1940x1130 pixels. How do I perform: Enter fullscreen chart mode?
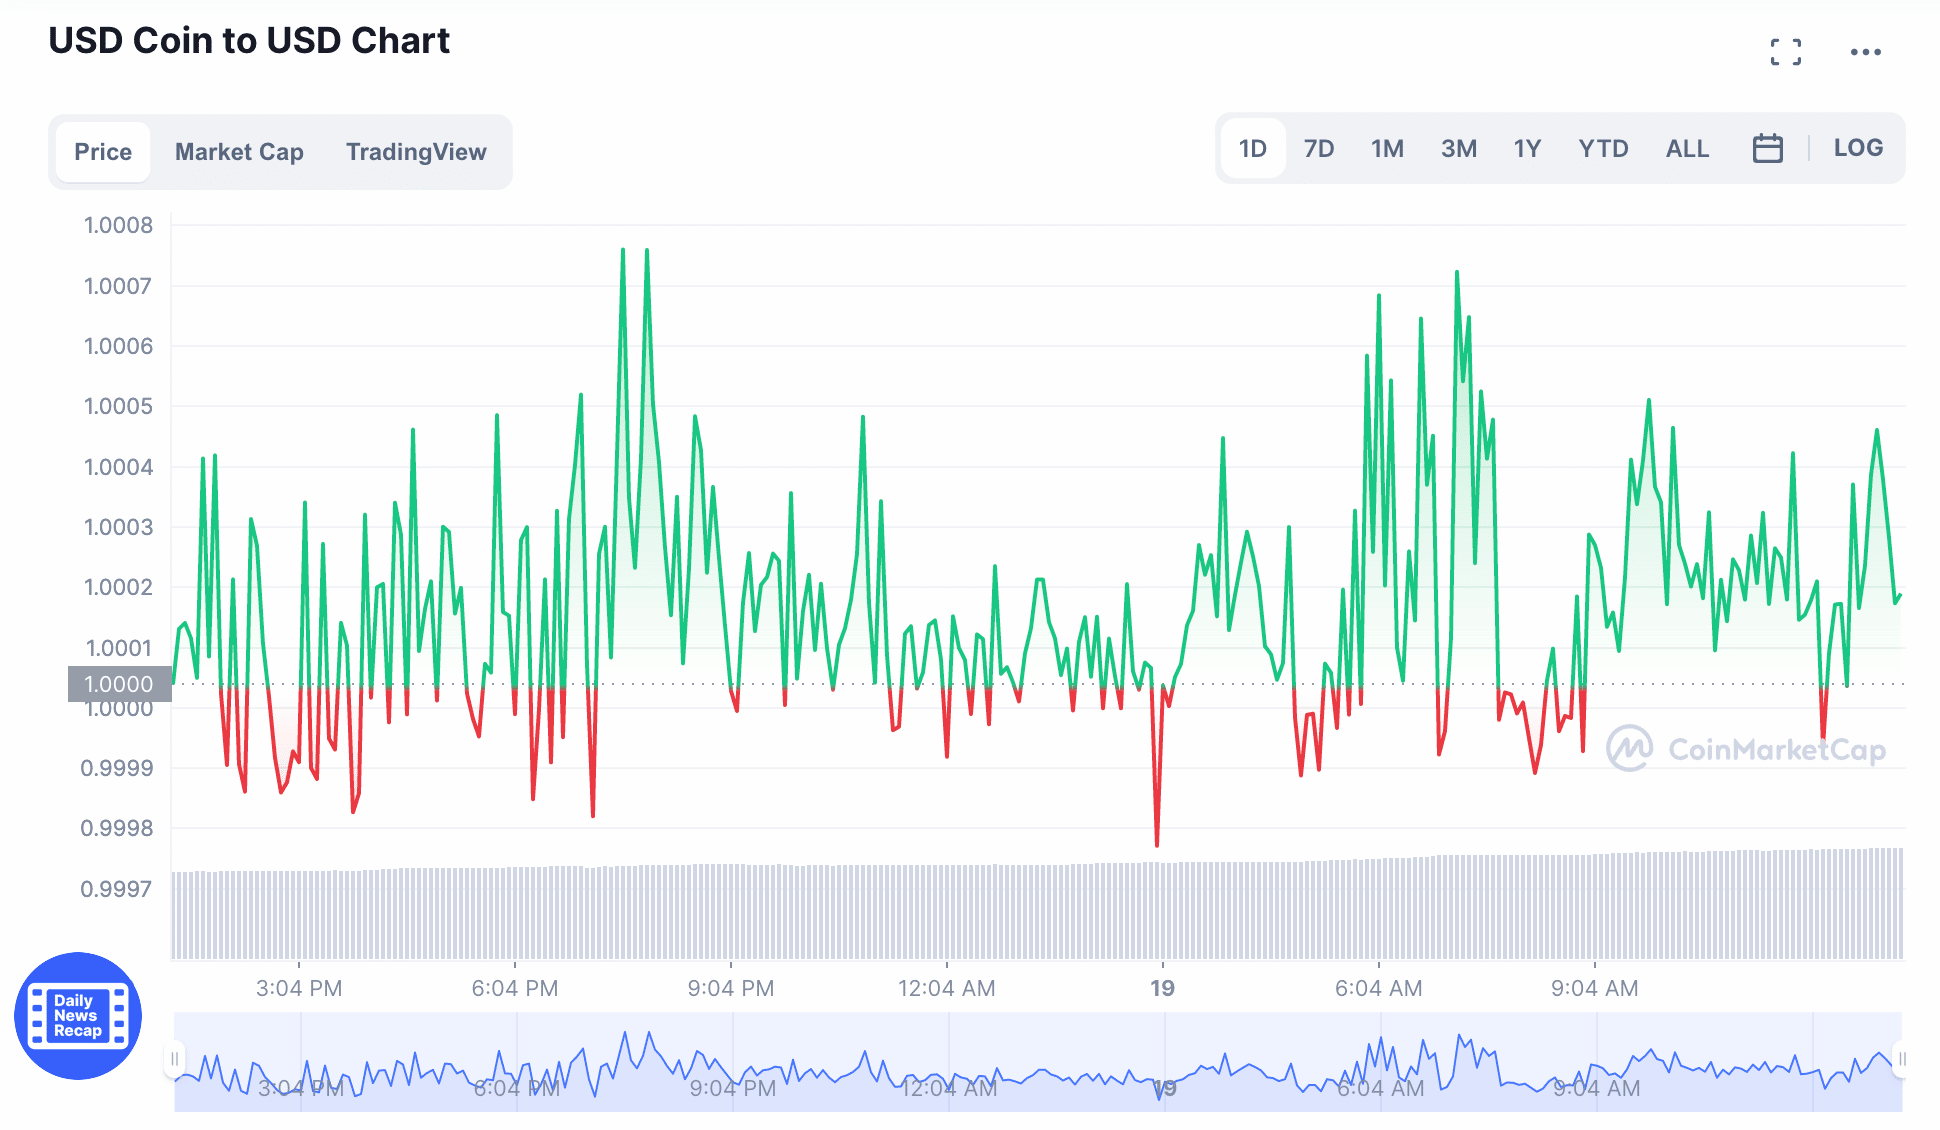(x=1785, y=52)
